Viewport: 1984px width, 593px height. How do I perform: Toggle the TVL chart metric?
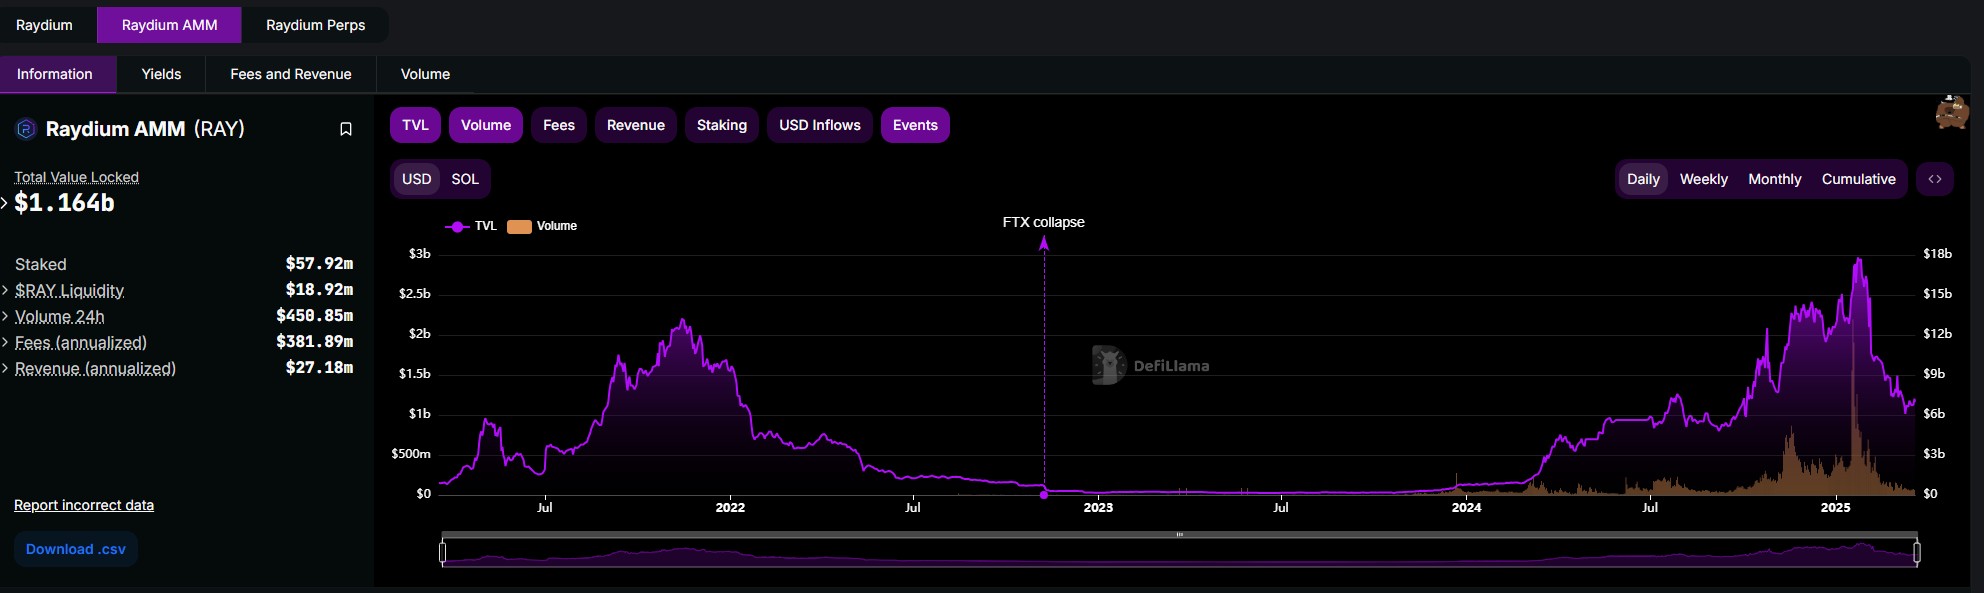415,125
